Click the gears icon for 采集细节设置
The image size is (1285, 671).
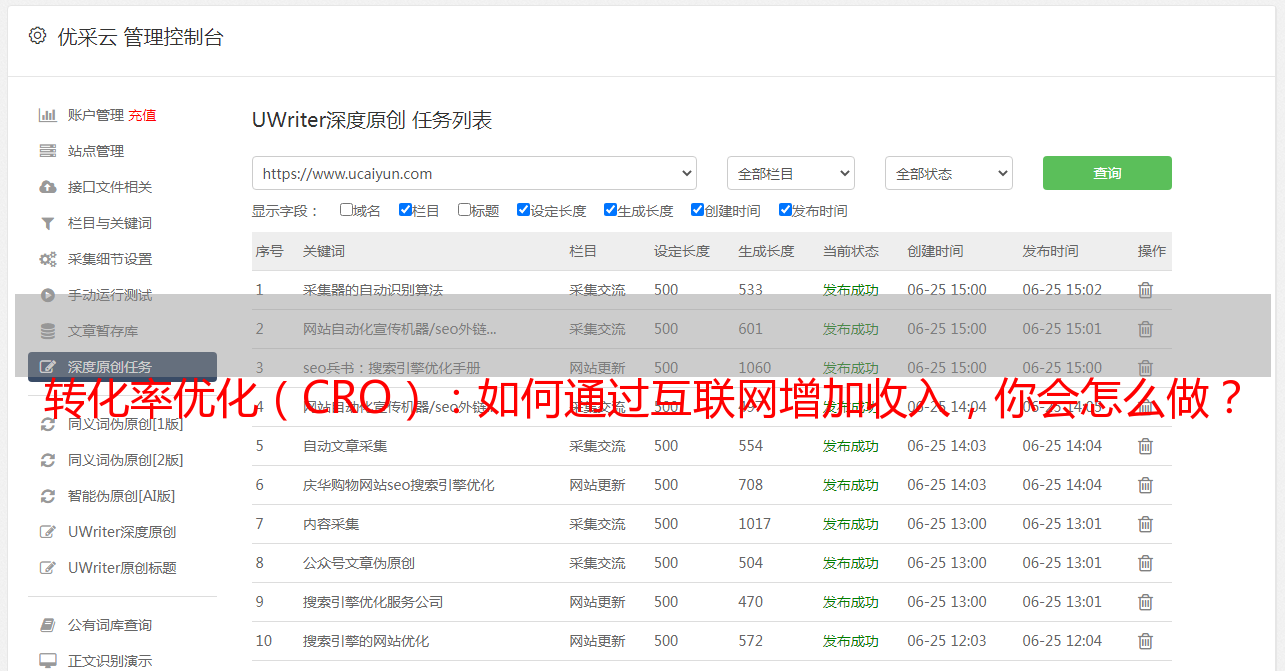47,259
